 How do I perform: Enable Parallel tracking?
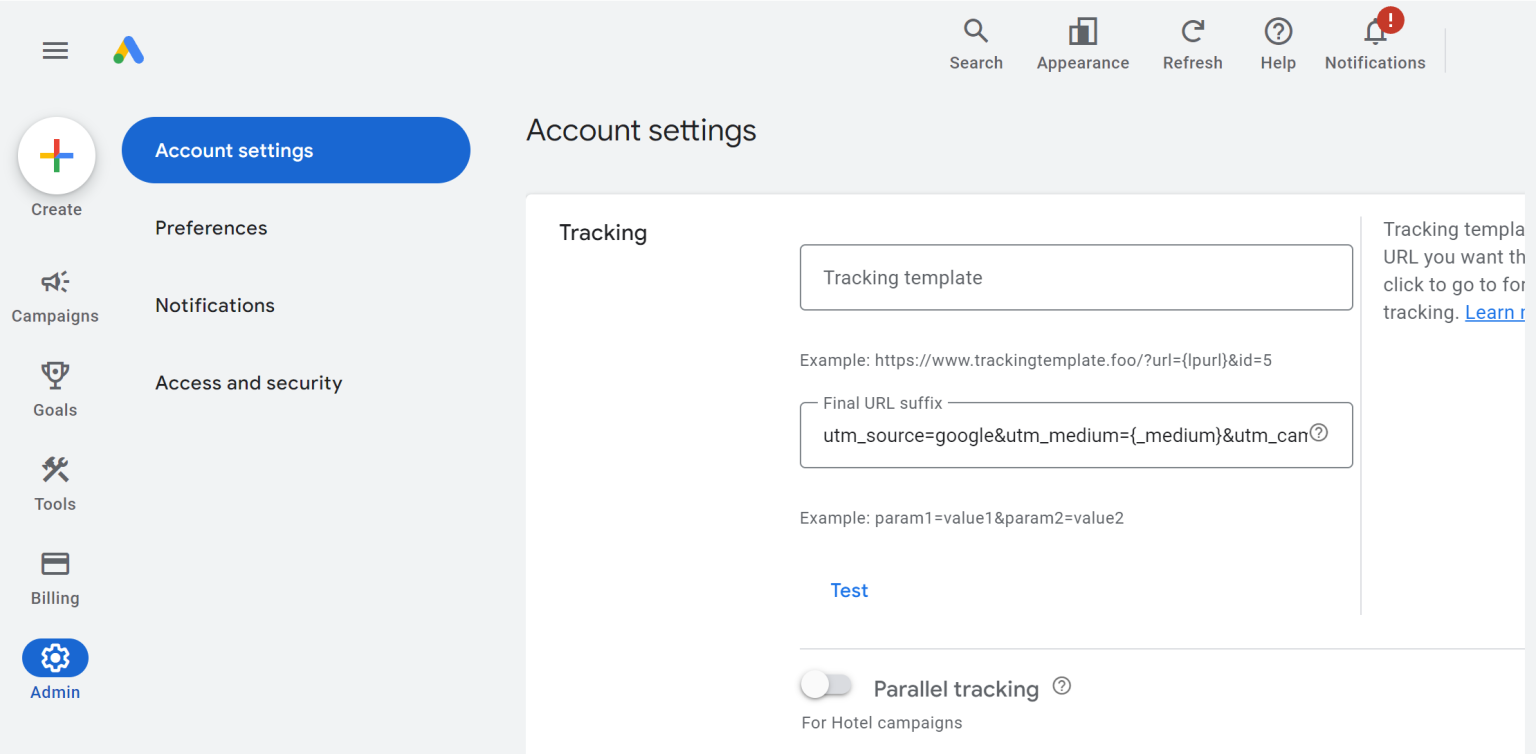[827, 684]
